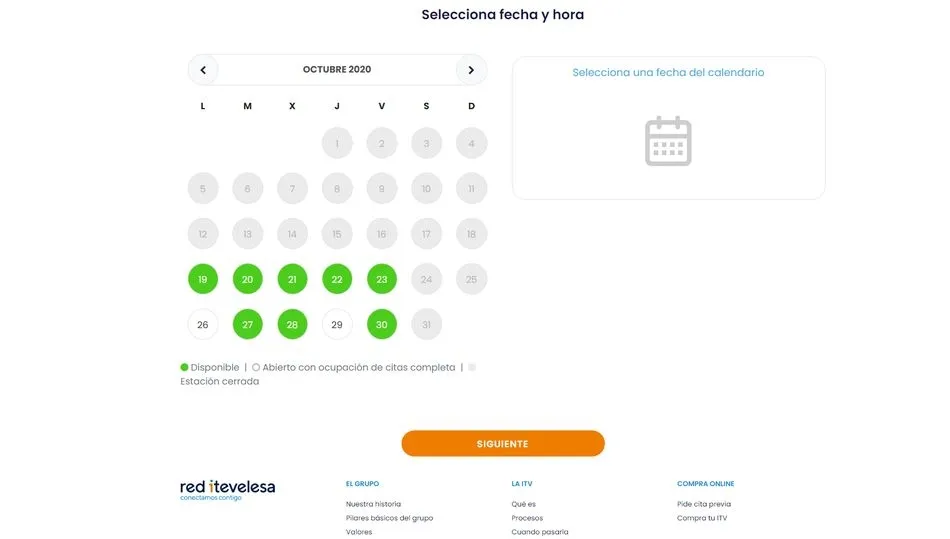Open Pilares básicos del grupo link
The height and width of the screenshot is (539, 950).
click(x=389, y=518)
